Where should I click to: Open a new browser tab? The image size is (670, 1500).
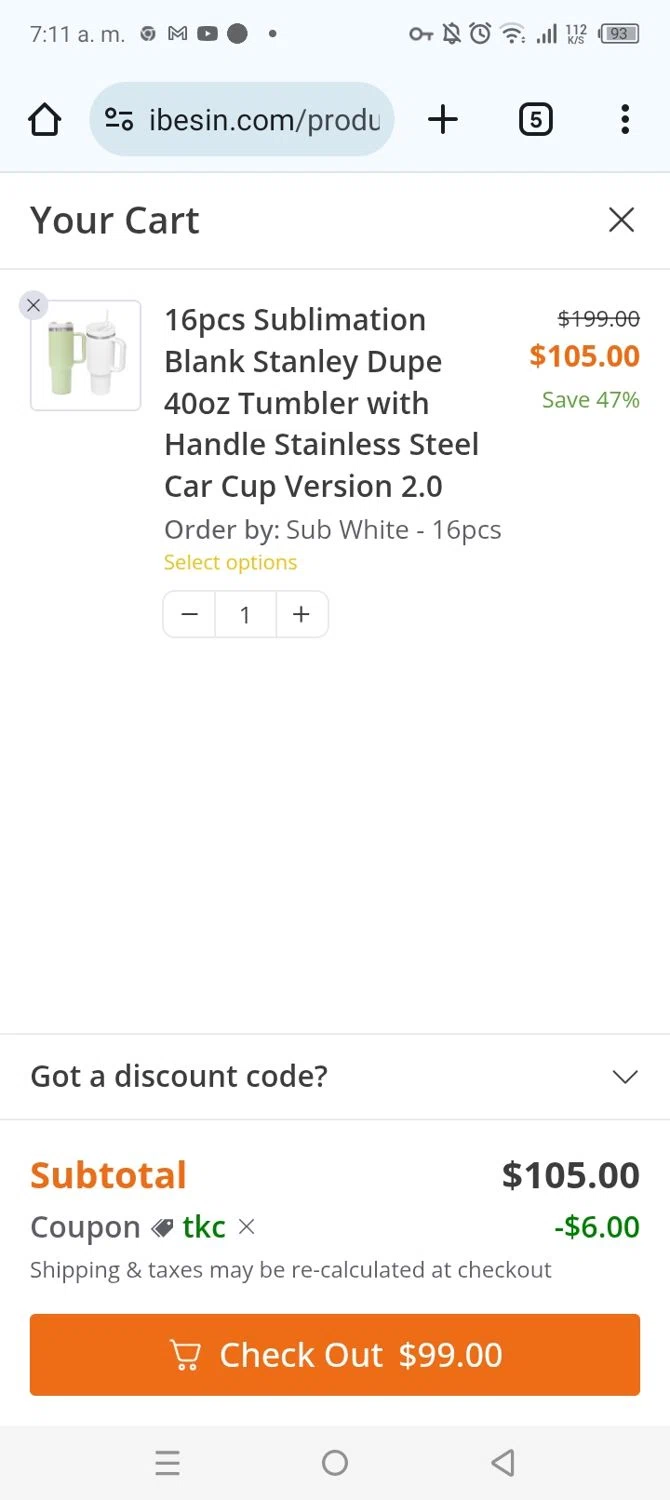point(442,120)
